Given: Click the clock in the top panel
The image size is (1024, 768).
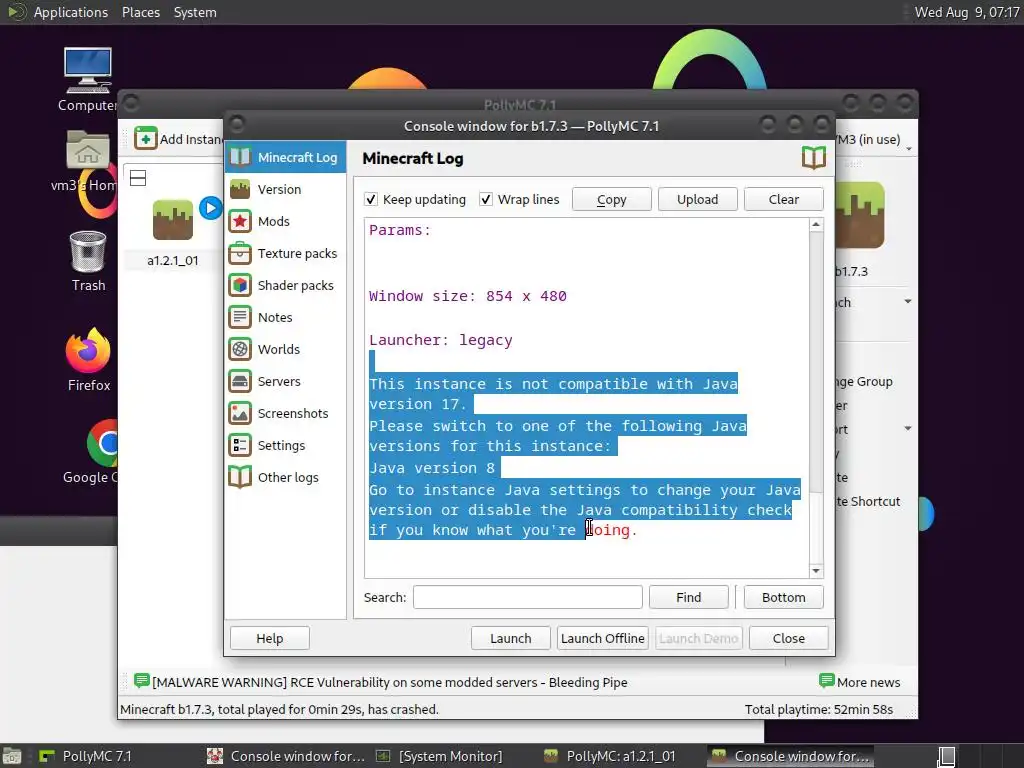Looking at the screenshot, I should 967,12.
